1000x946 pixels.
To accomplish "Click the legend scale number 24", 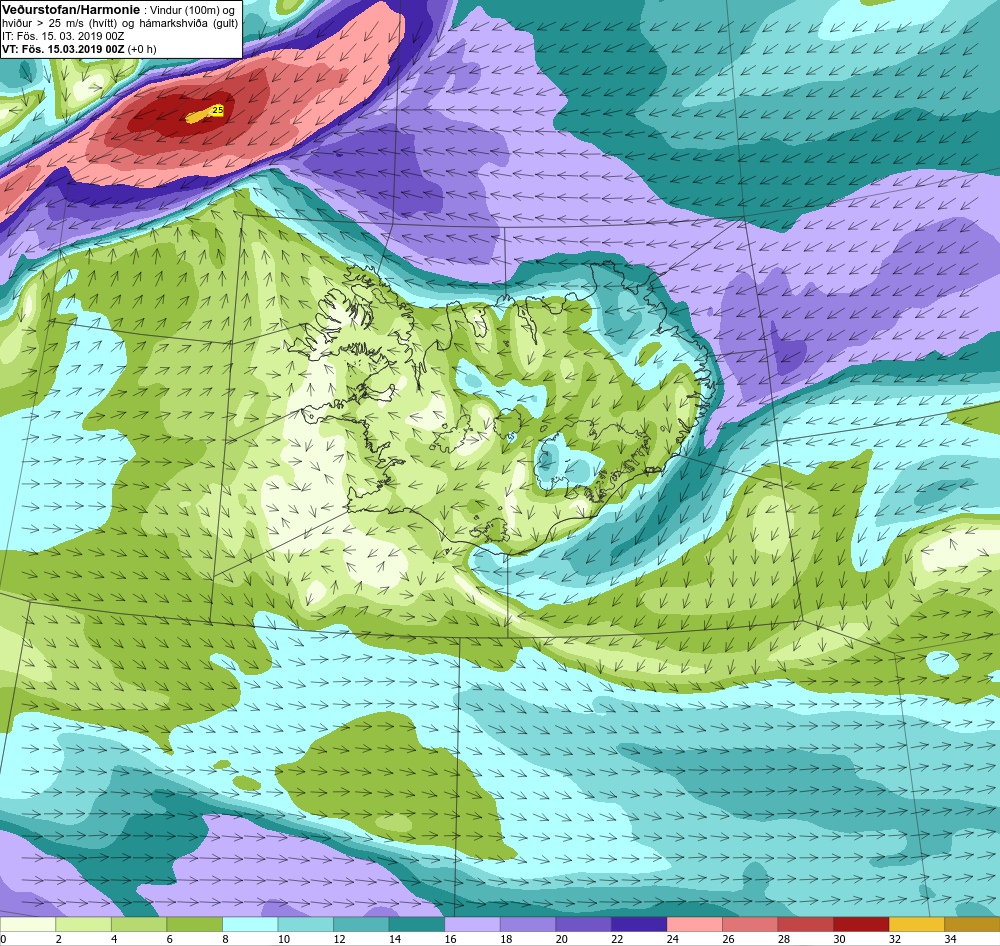I will tap(672, 938).
